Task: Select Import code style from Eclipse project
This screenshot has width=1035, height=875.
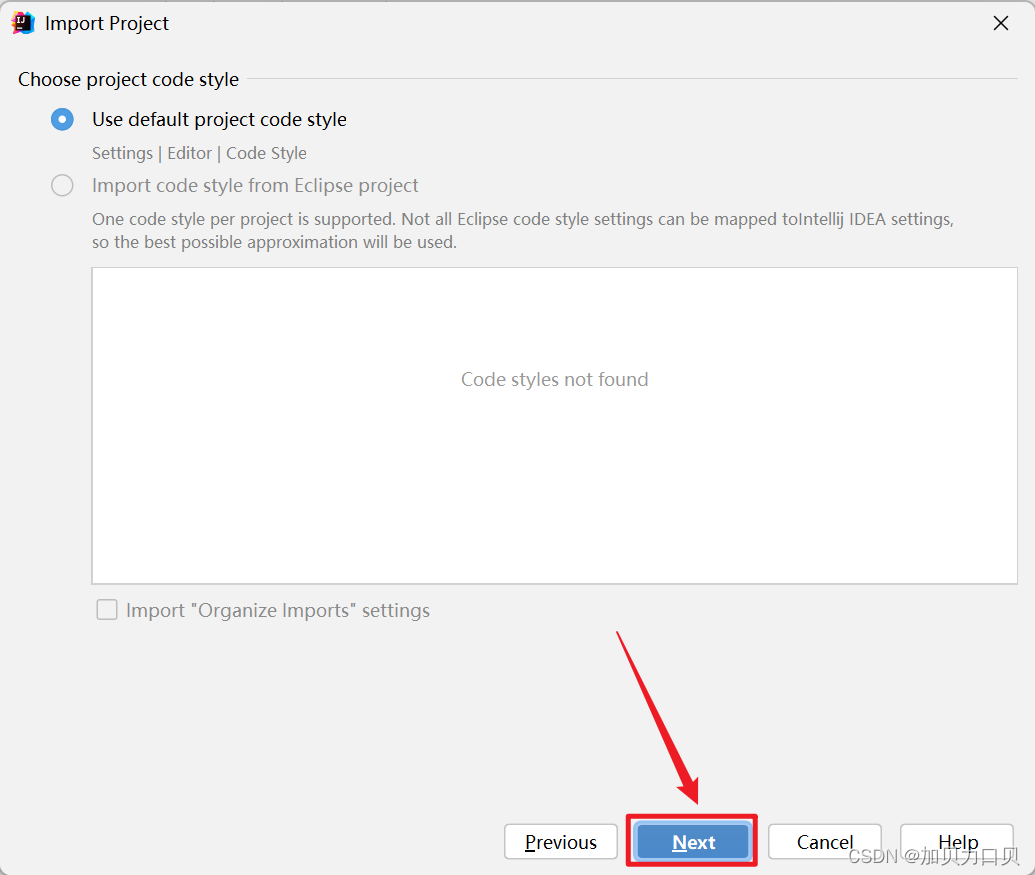Action: [63, 185]
